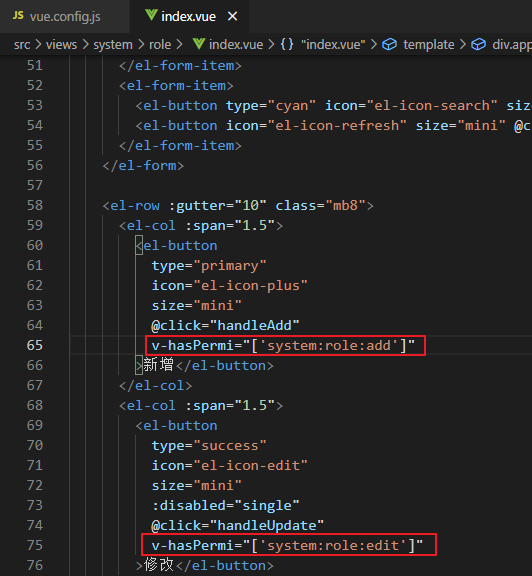Click the Vue logo icon on index.vue tab

point(151,15)
